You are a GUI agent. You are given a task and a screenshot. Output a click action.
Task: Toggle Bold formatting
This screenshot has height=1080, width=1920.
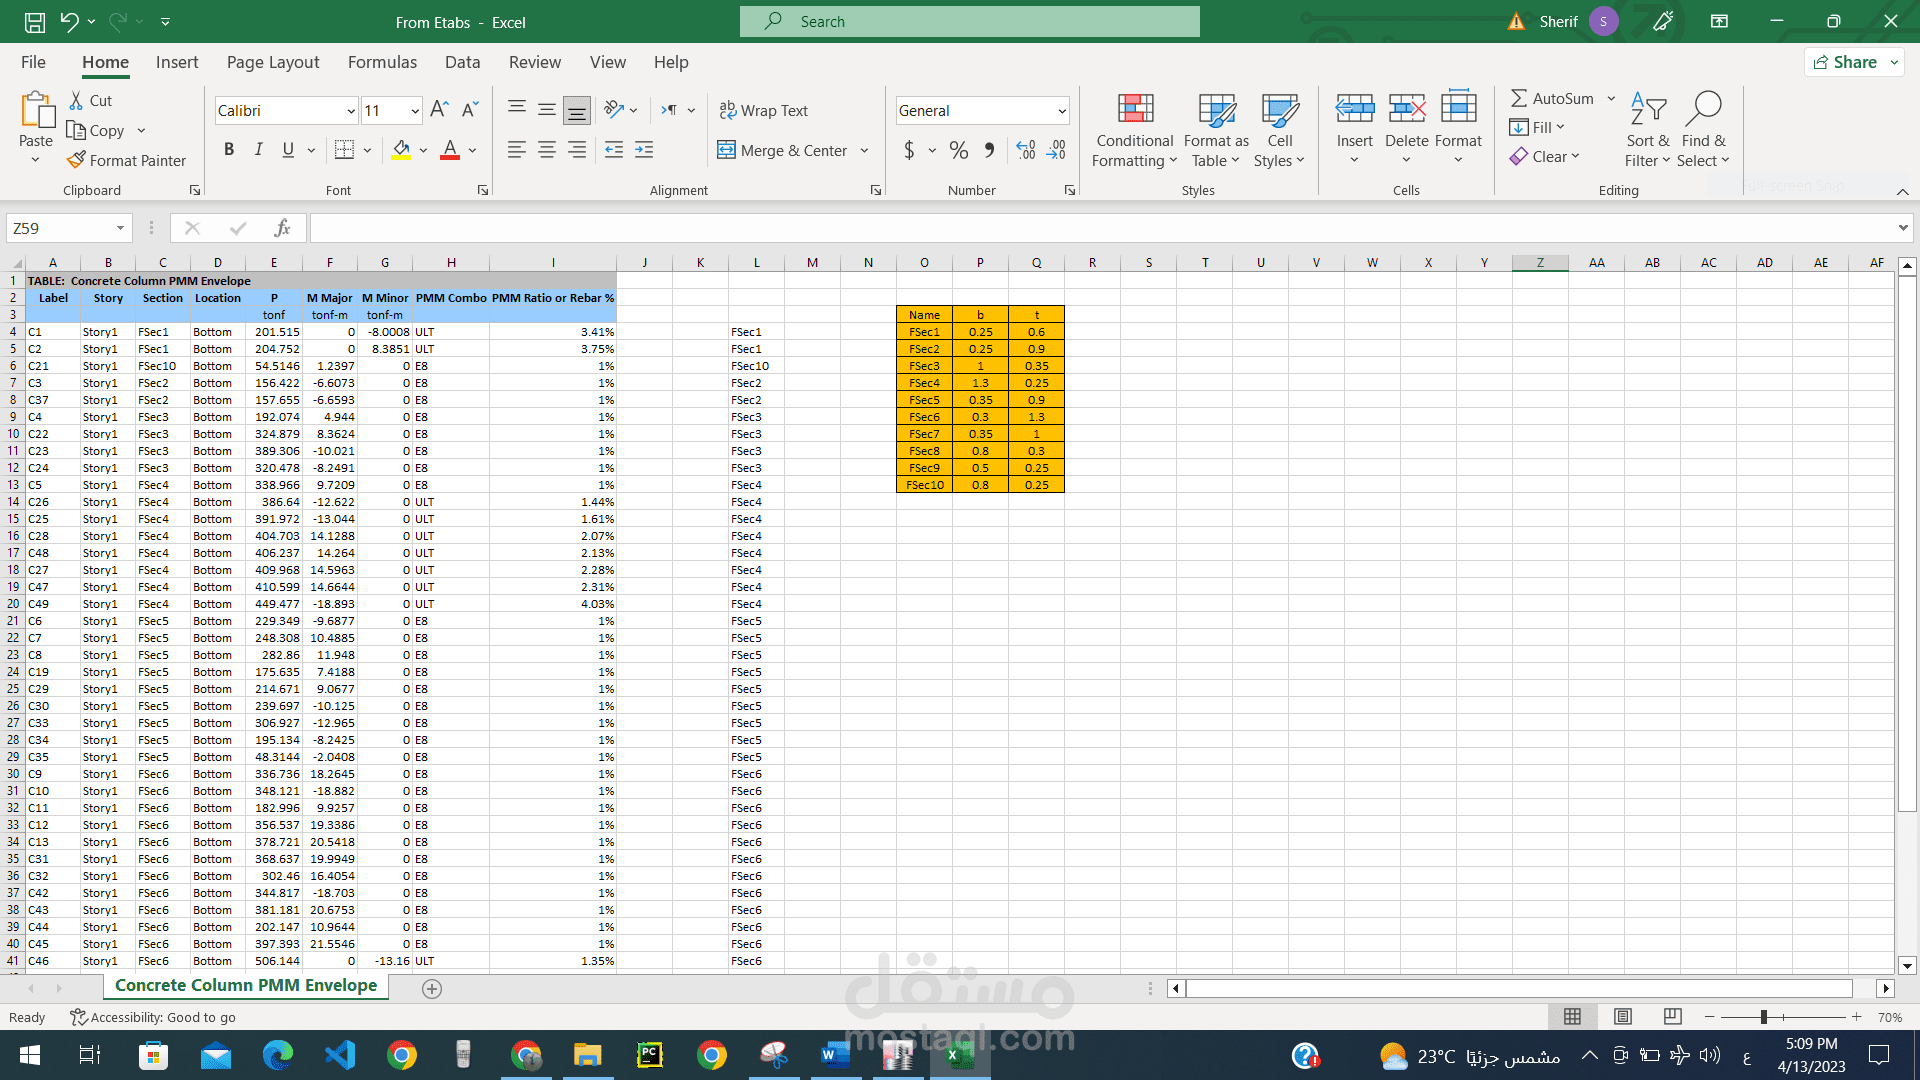[229, 150]
